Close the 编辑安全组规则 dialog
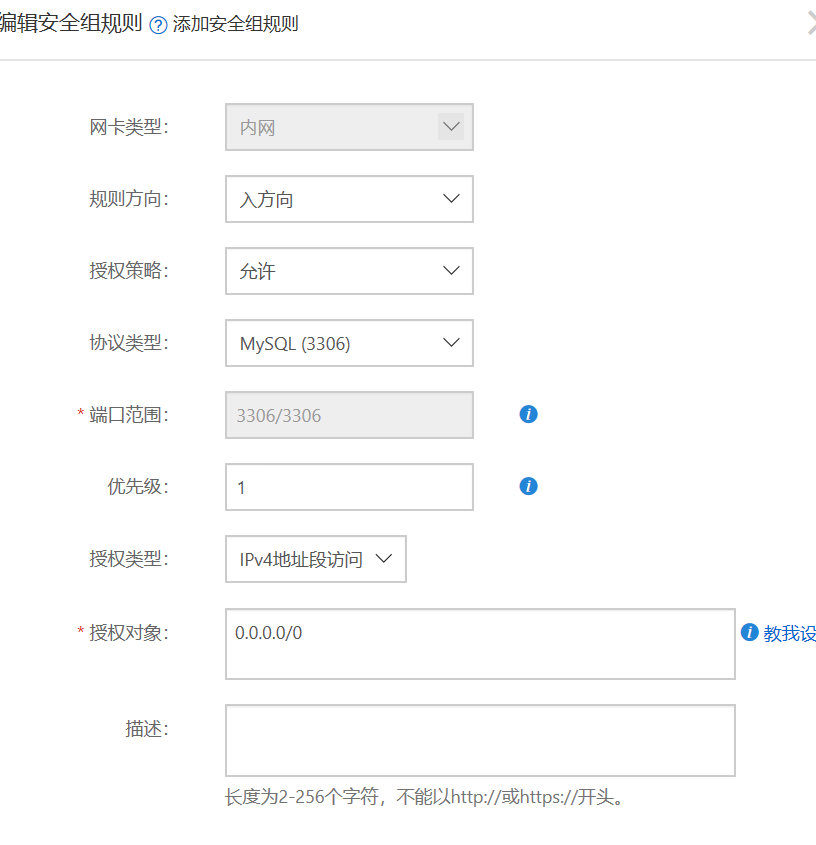The height and width of the screenshot is (845, 816). point(811,23)
